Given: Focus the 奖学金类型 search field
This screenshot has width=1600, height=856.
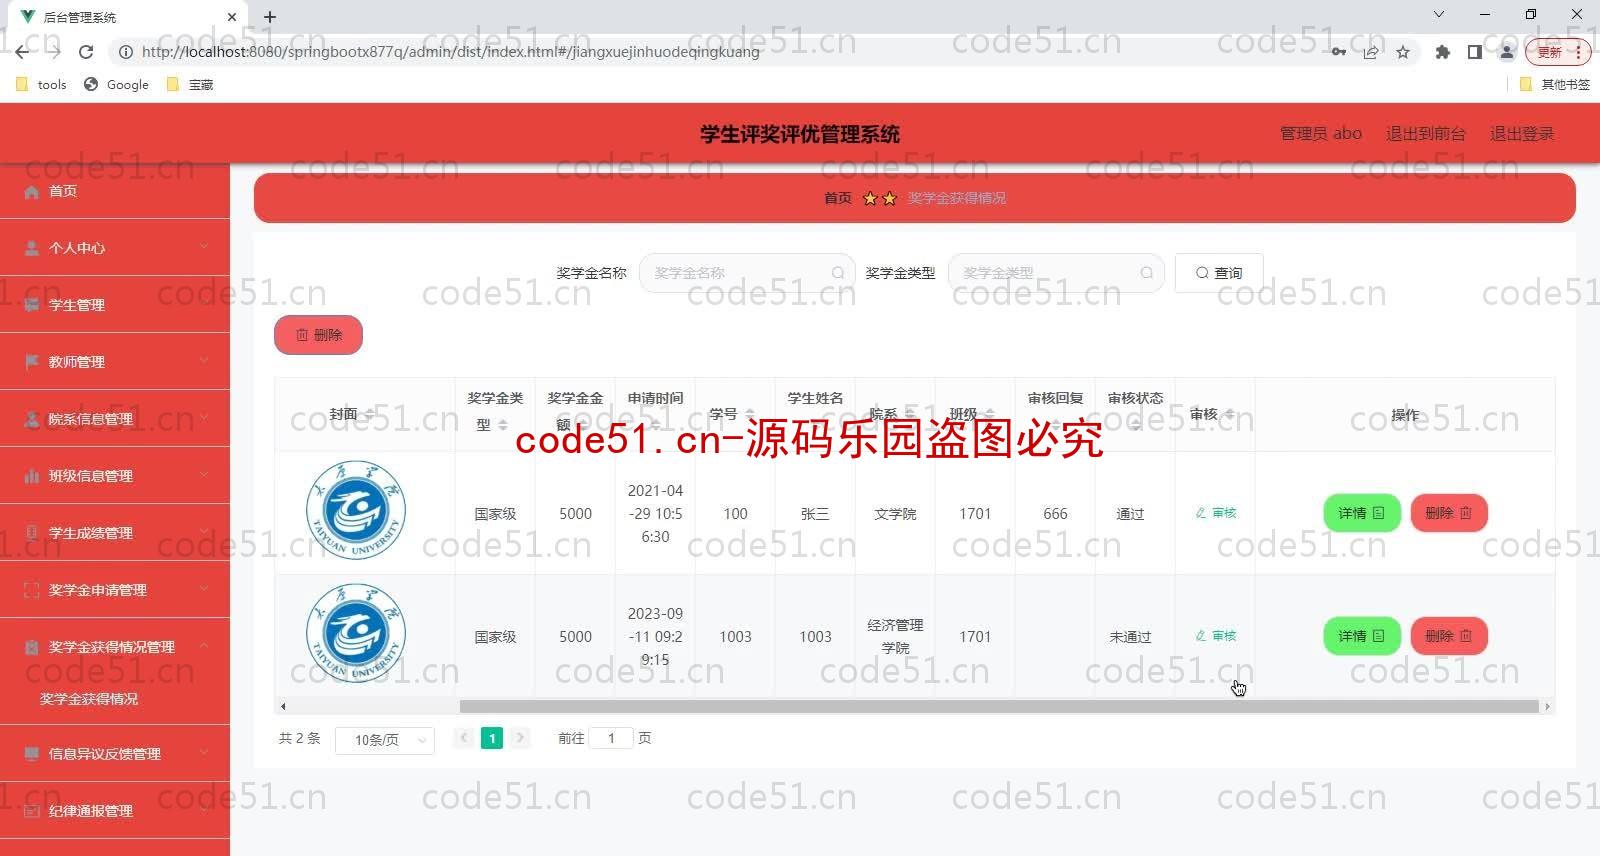Looking at the screenshot, I should pos(1055,273).
